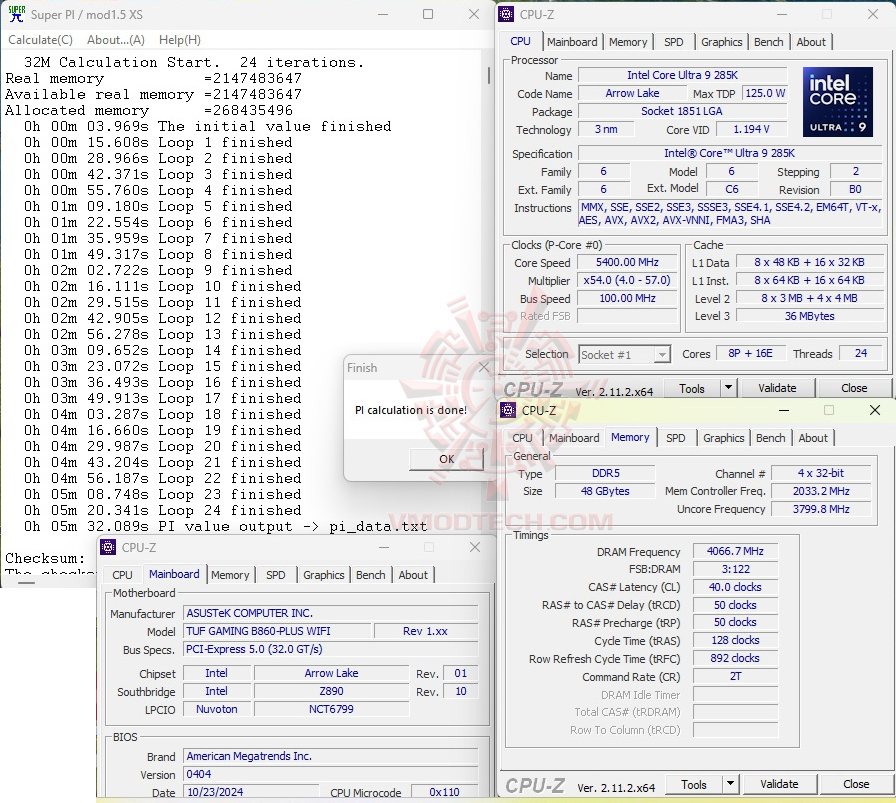
Task: Expand Tools dropdown arrow in Memory CPU-Z window
Action: [x=730, y=784]
